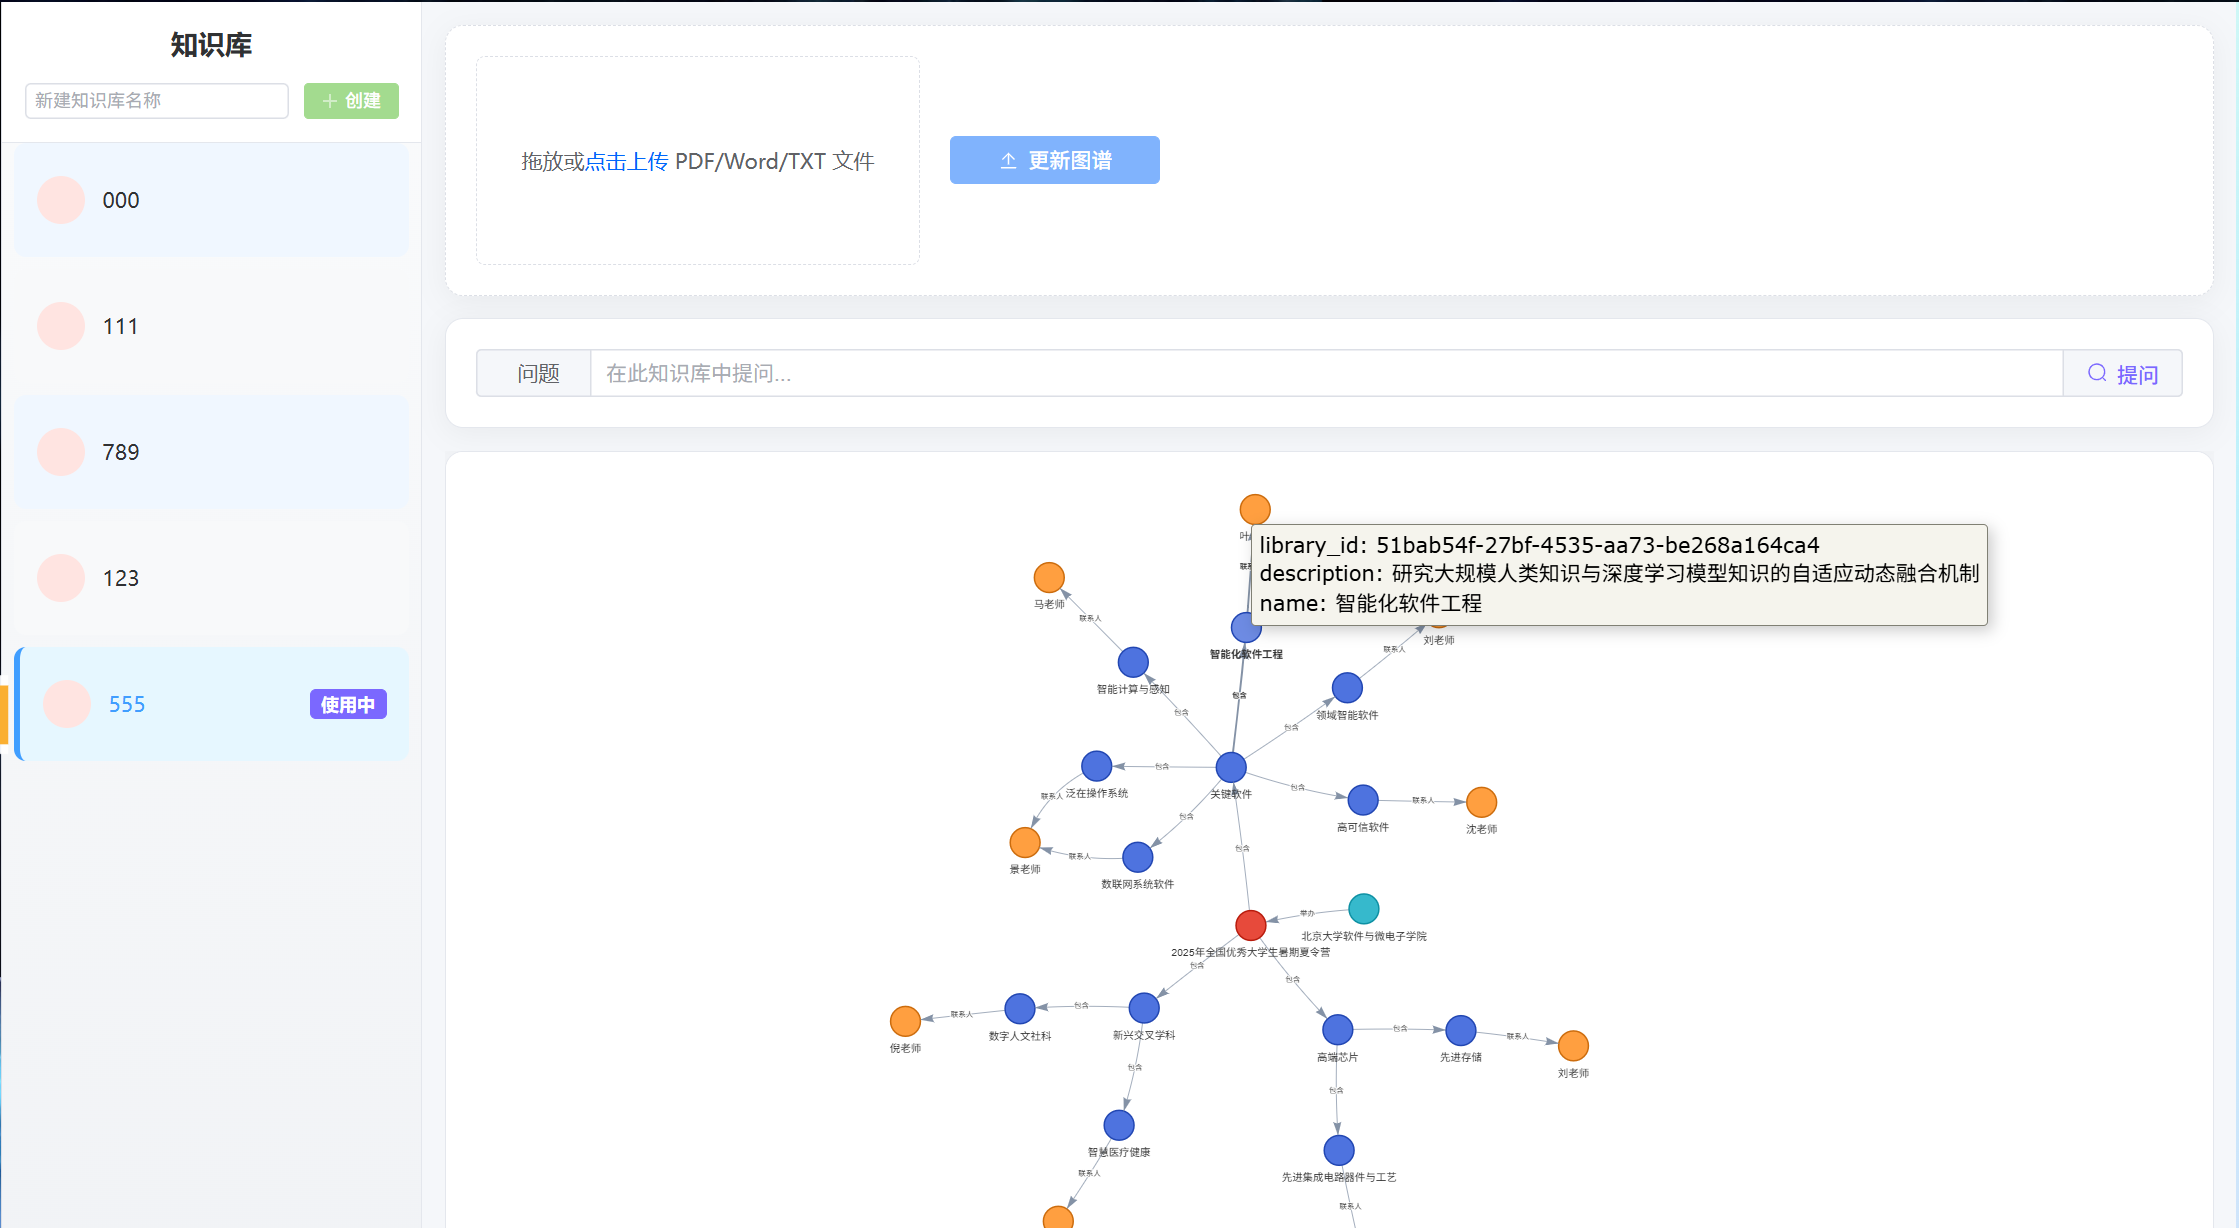This screenshot has height=1228, width=2239.
Task: Click the 先进存储 node
Action: tap(1461, 1030)
